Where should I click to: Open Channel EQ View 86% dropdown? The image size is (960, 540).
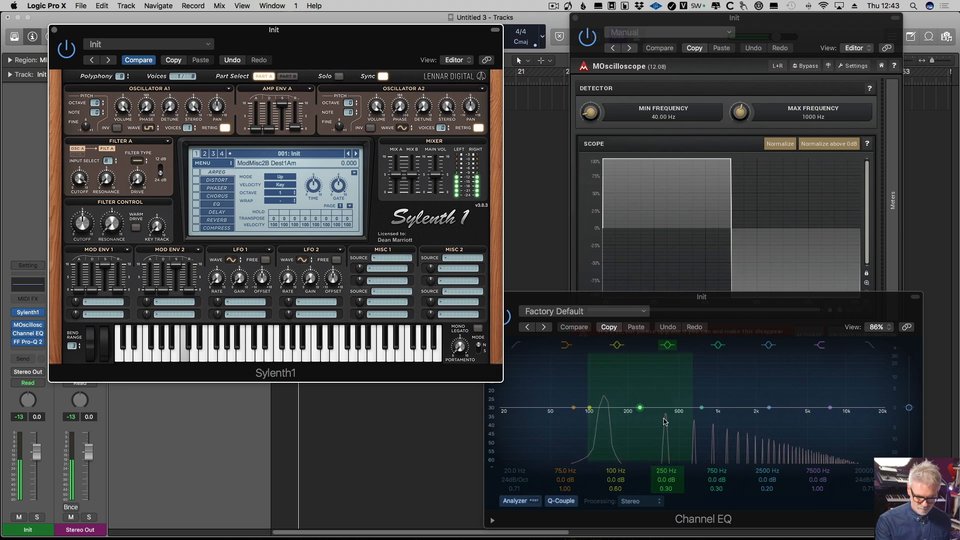880,327
